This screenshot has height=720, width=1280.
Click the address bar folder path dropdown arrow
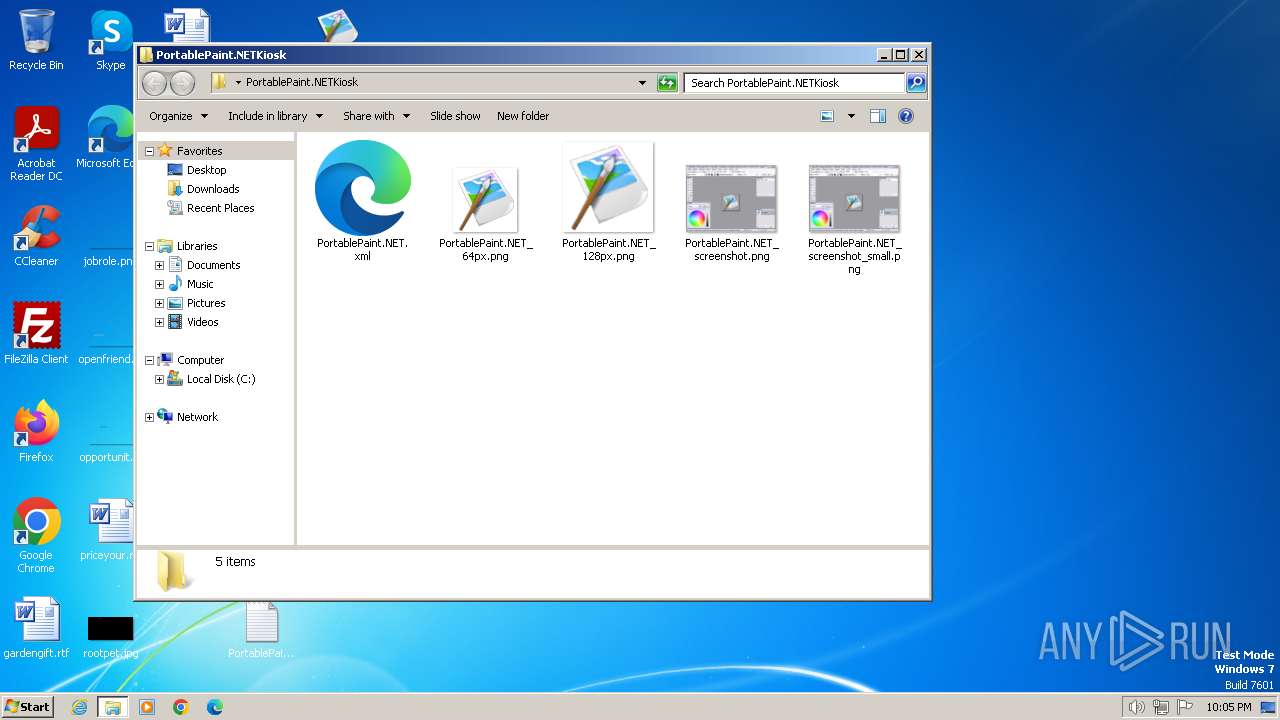(x=238, y=83)
